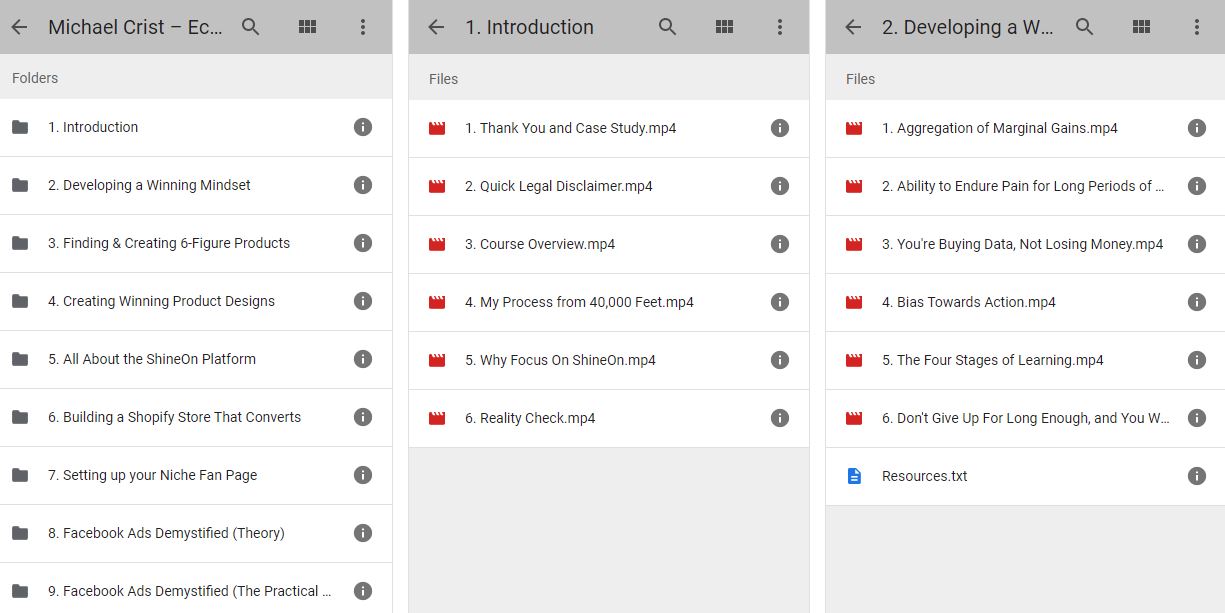Open the 1. Introduction folder

click(196, 127)
